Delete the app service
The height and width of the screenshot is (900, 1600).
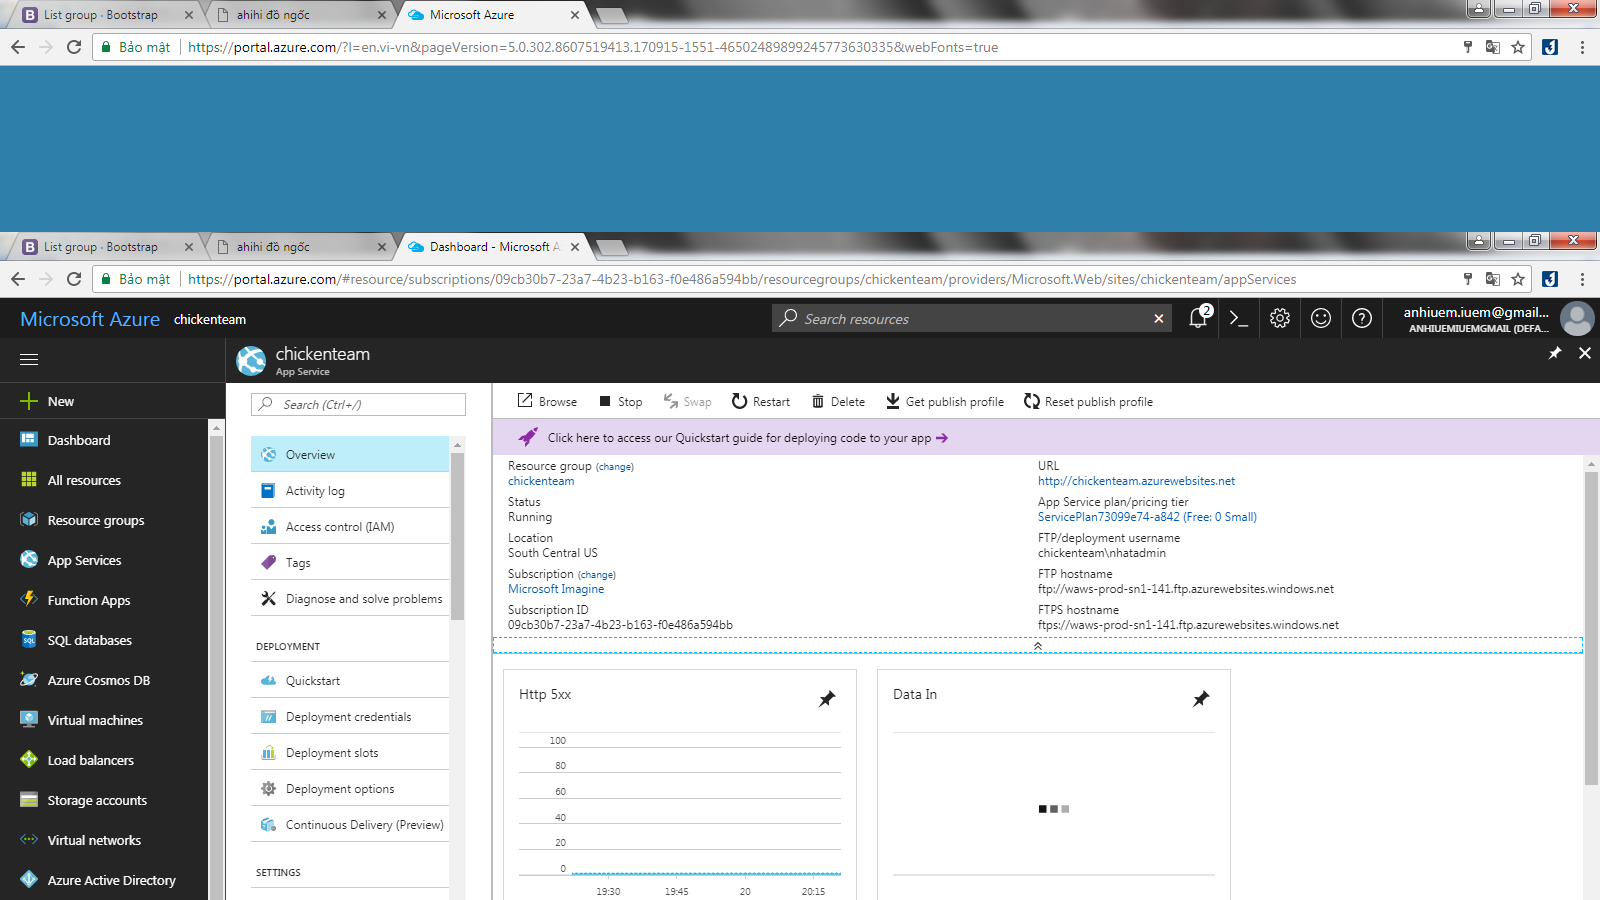pos(838,401)
